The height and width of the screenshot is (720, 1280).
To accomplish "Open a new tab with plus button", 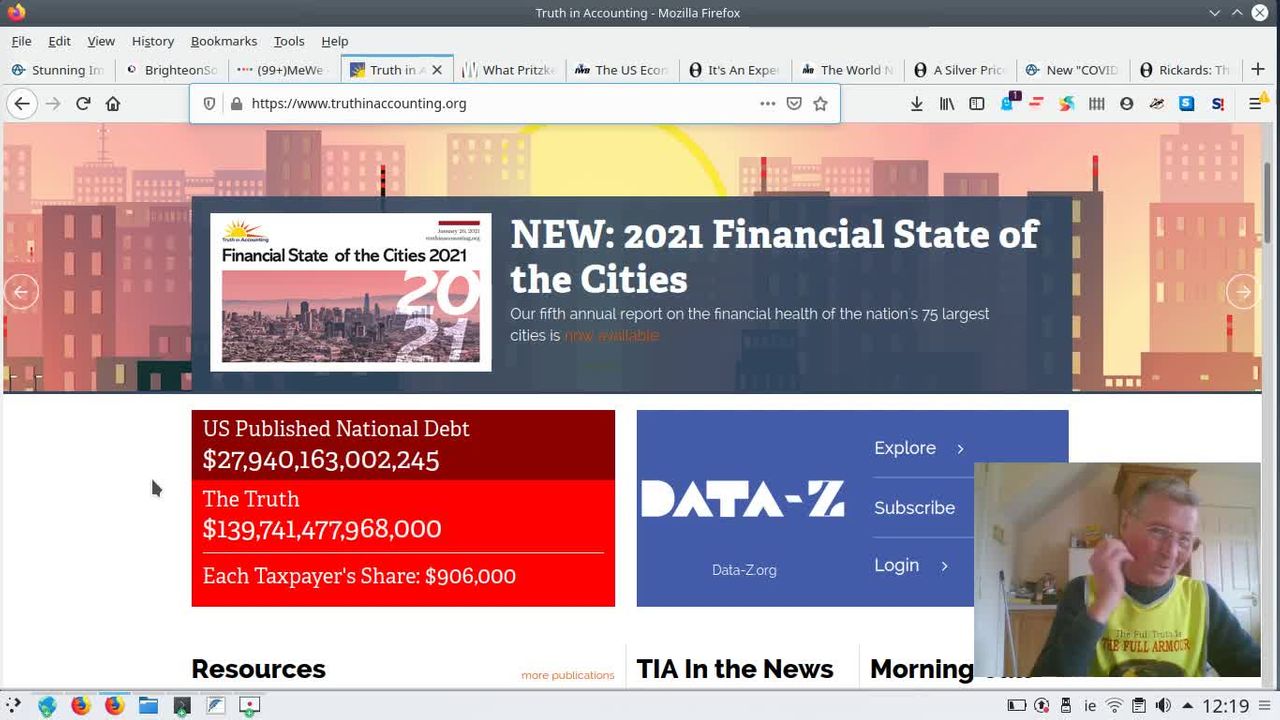I will coord(1257,69).
